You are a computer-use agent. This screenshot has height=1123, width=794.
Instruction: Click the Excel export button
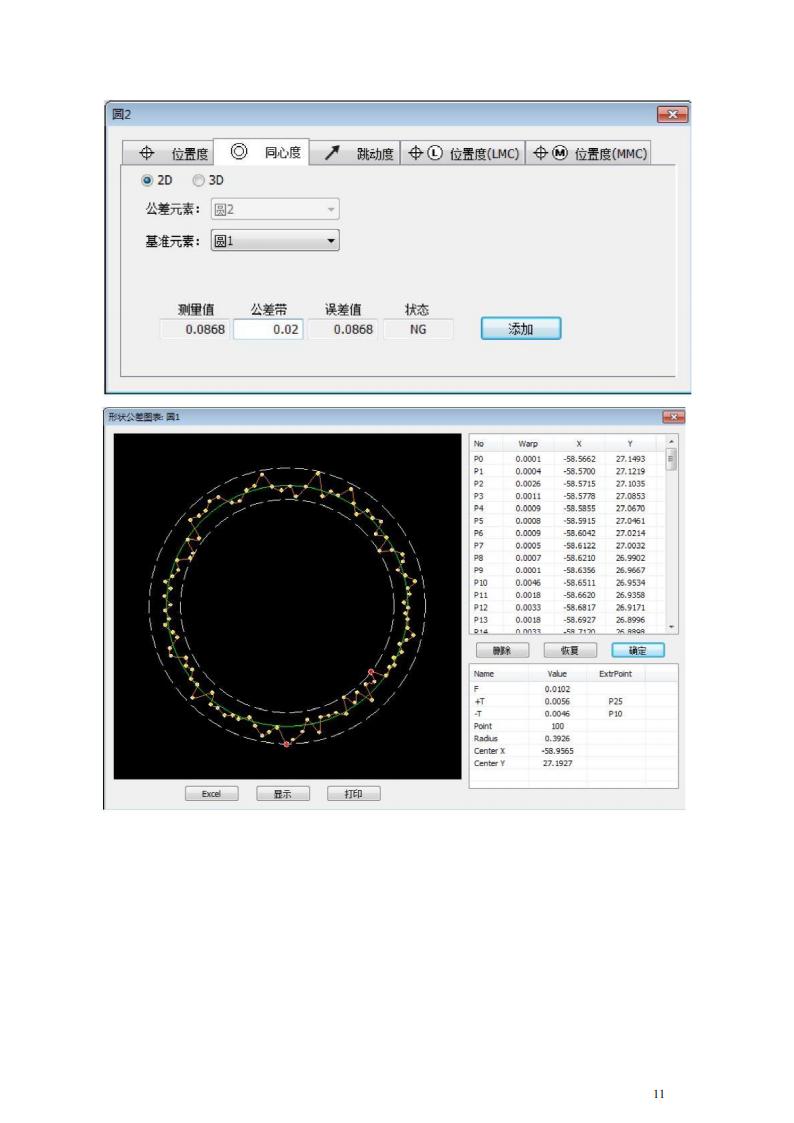pyautogui.click(x=211, y=793)
